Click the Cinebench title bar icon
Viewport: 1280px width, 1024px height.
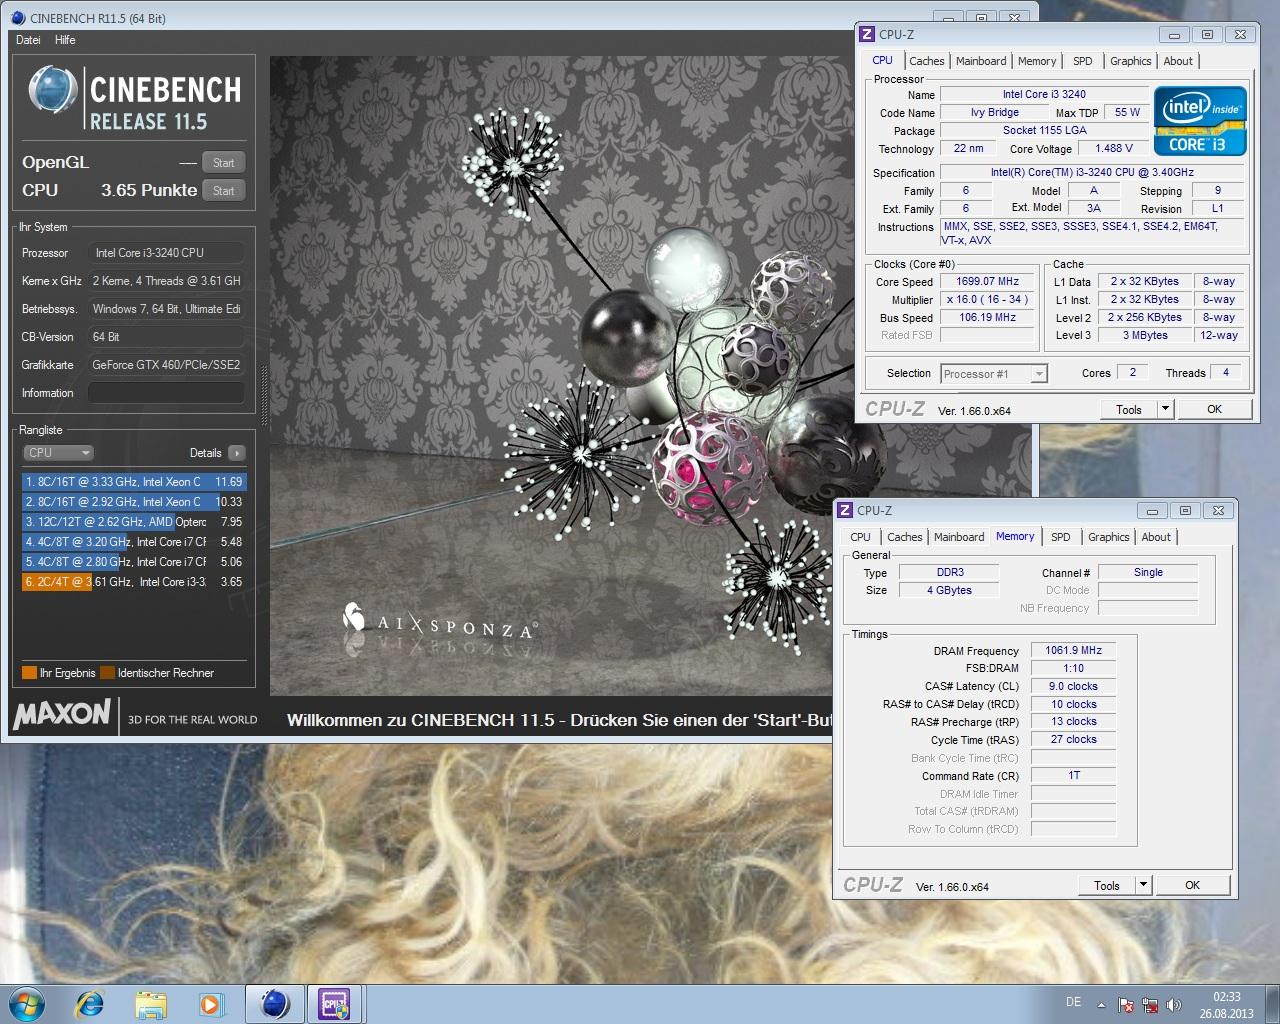click(18, 18)
